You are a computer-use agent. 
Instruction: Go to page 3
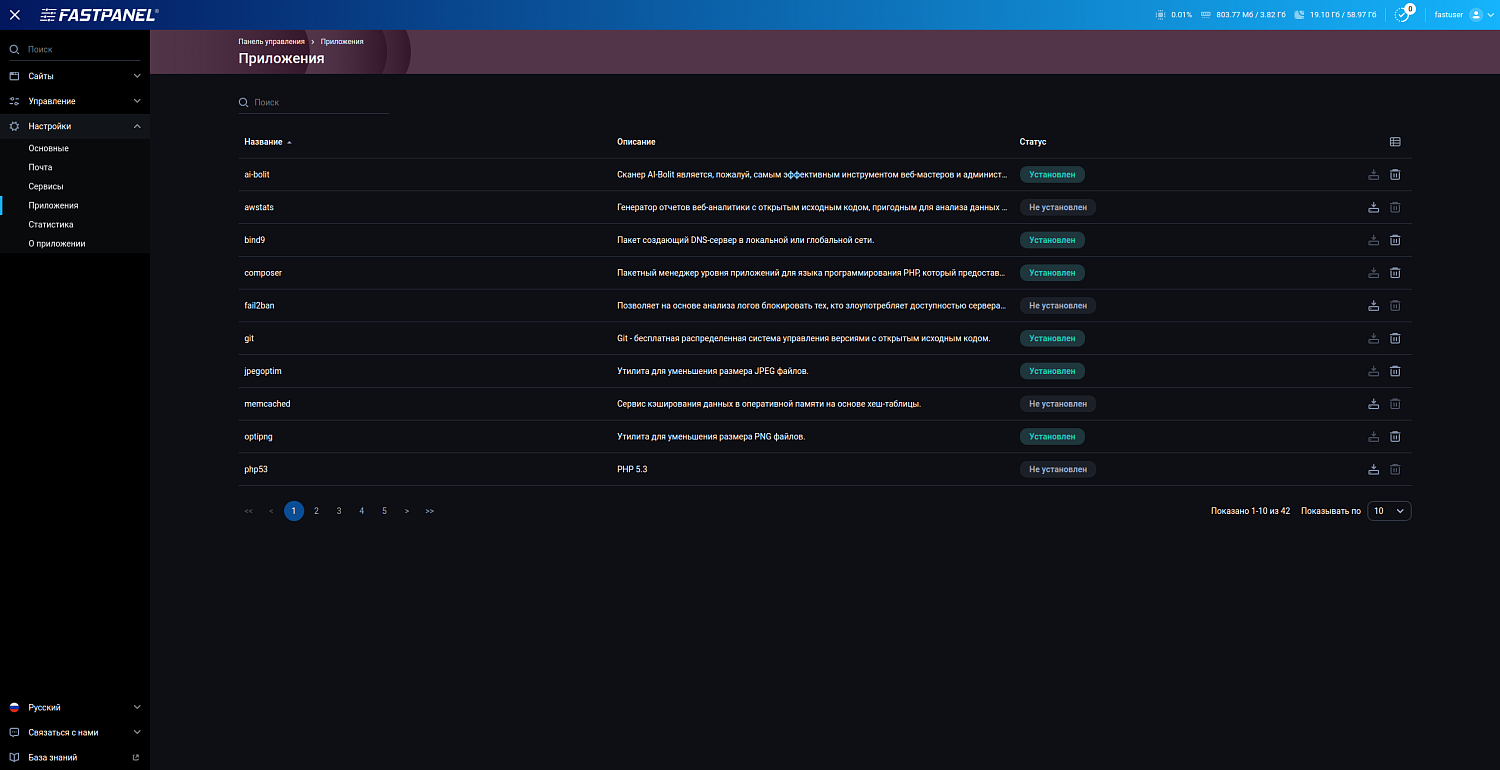tap(339, 511)
